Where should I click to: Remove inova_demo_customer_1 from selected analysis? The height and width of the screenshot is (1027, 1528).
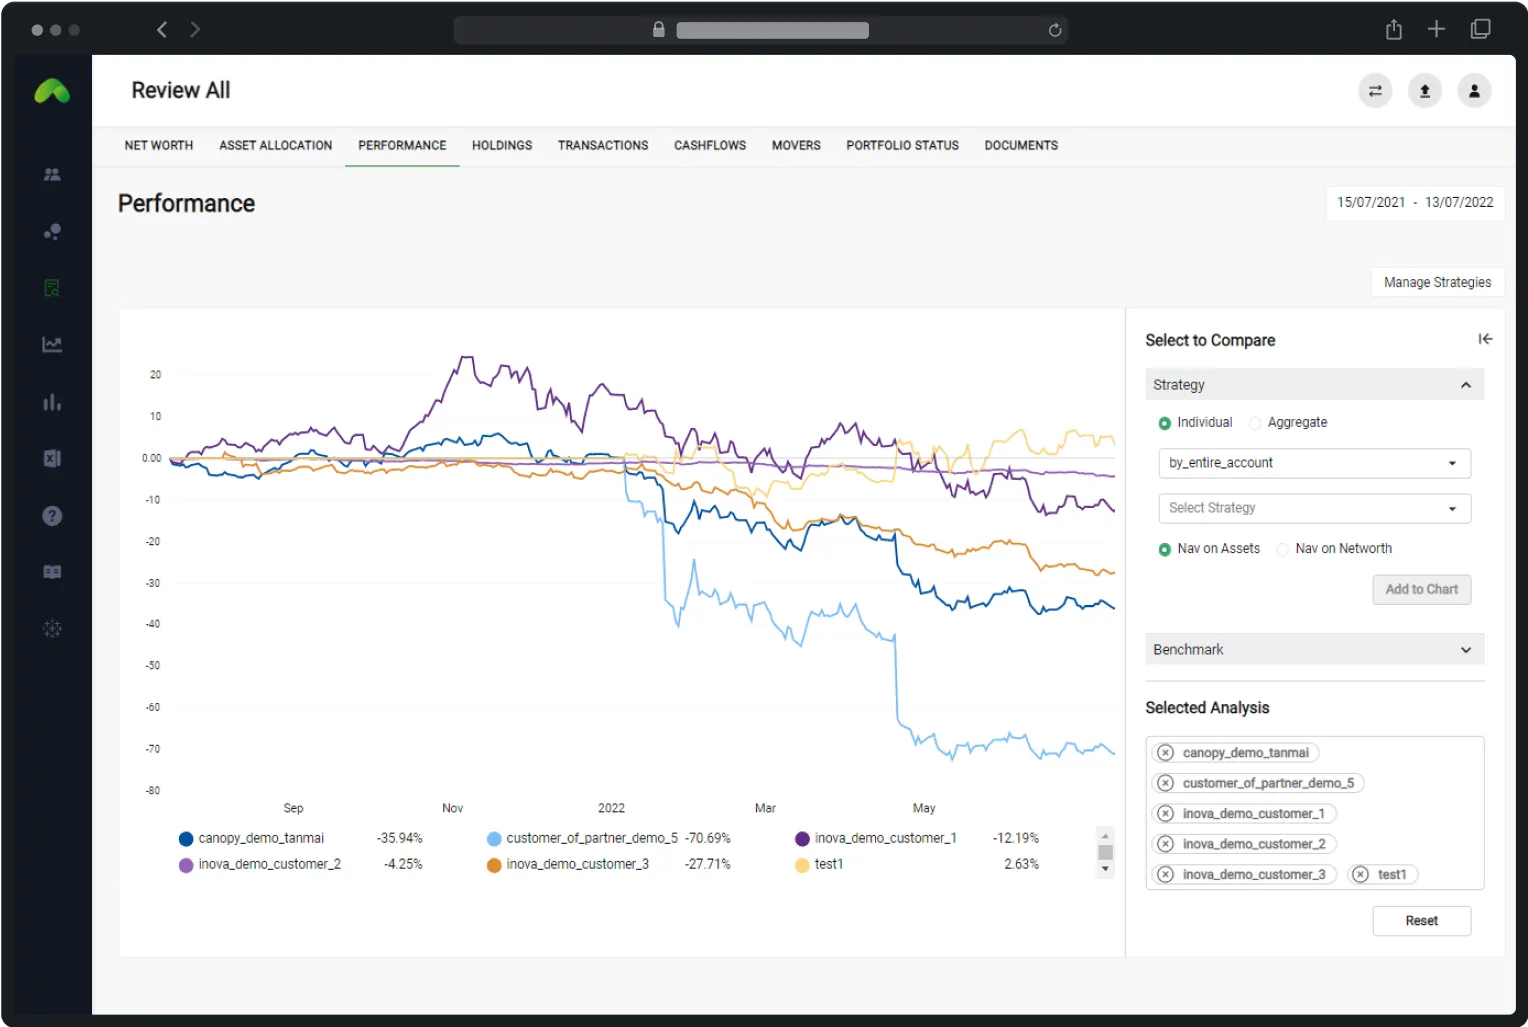(x=1165, y=814)
